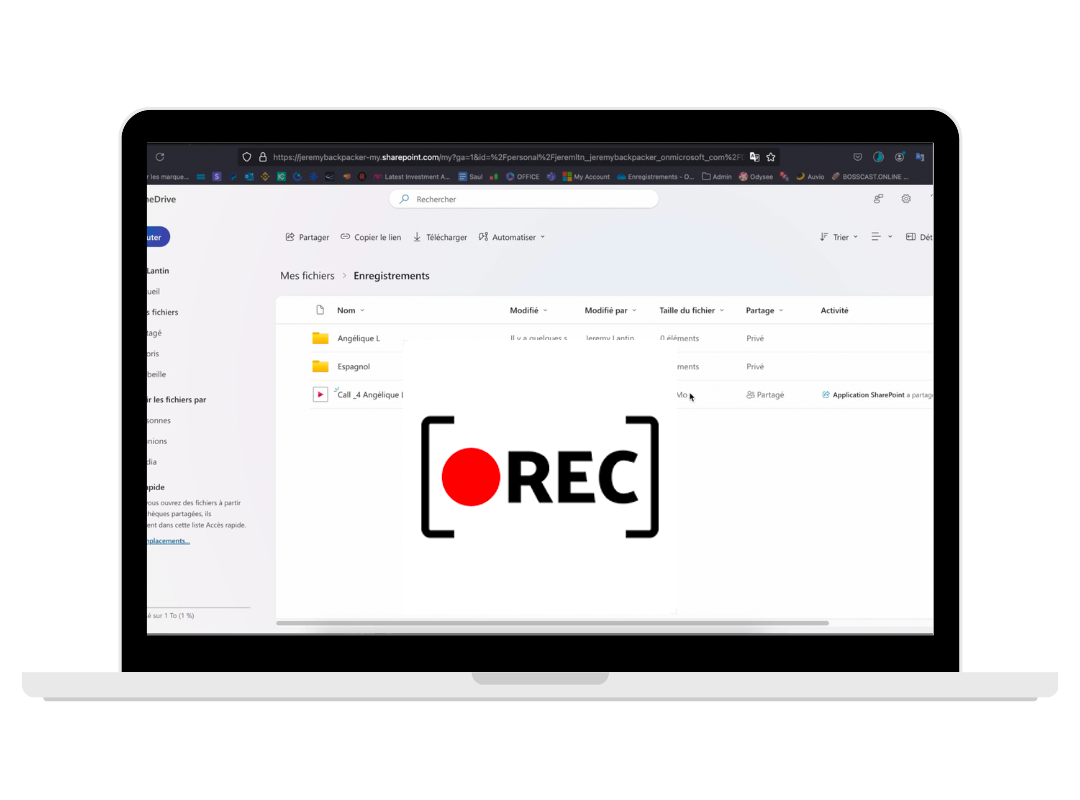This screenshot has width=1080, height=800.
Task: Navigate to Mes fichiers breadcrumb
Action: click(307, 276)
